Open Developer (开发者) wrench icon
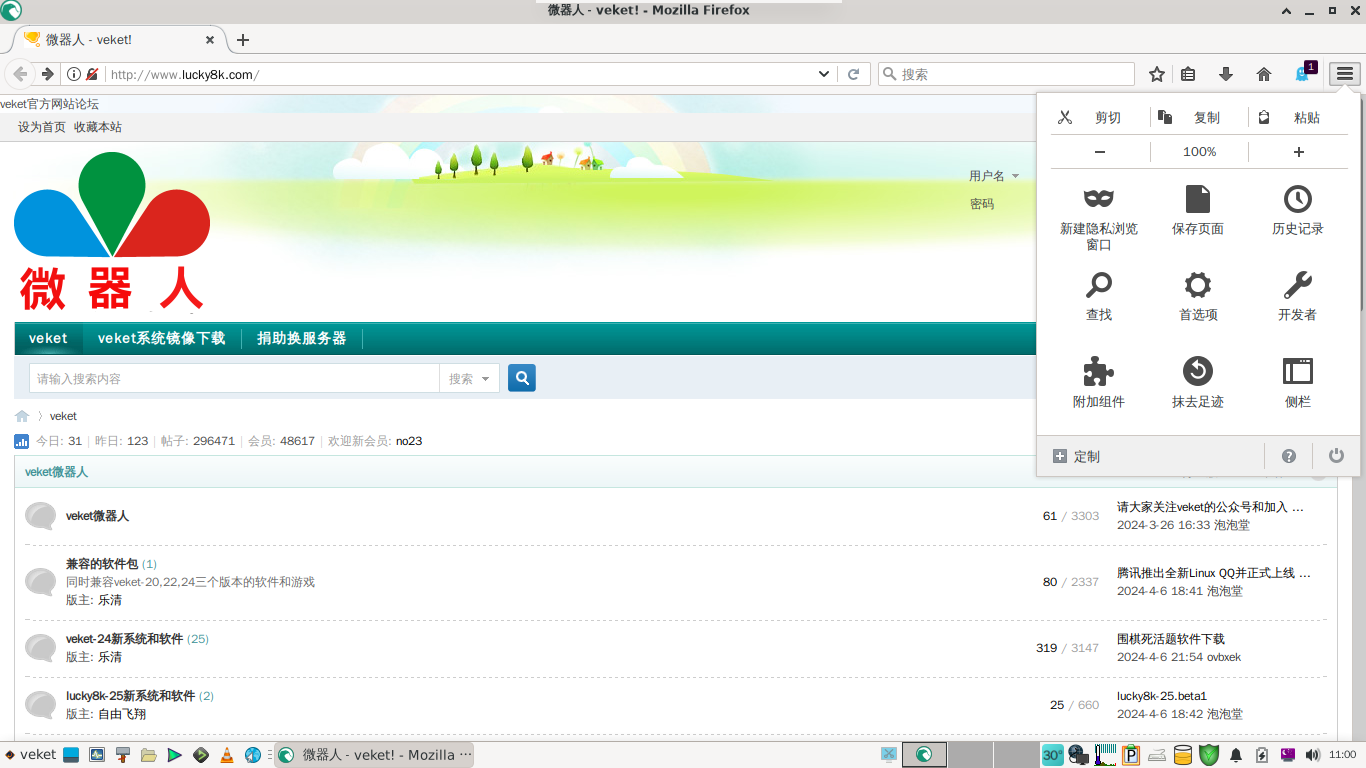This screenshot has height=768, width=1366. (x=1298, y=285)
